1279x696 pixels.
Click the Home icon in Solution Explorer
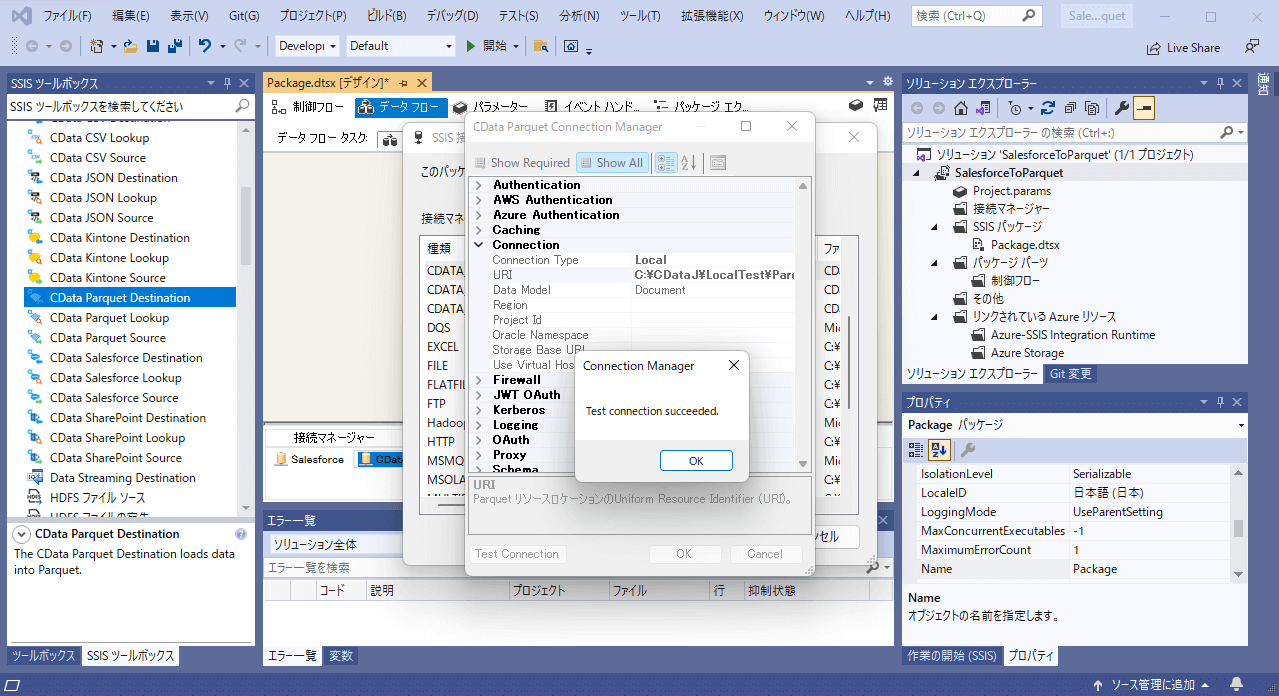(x=960, y=108)
